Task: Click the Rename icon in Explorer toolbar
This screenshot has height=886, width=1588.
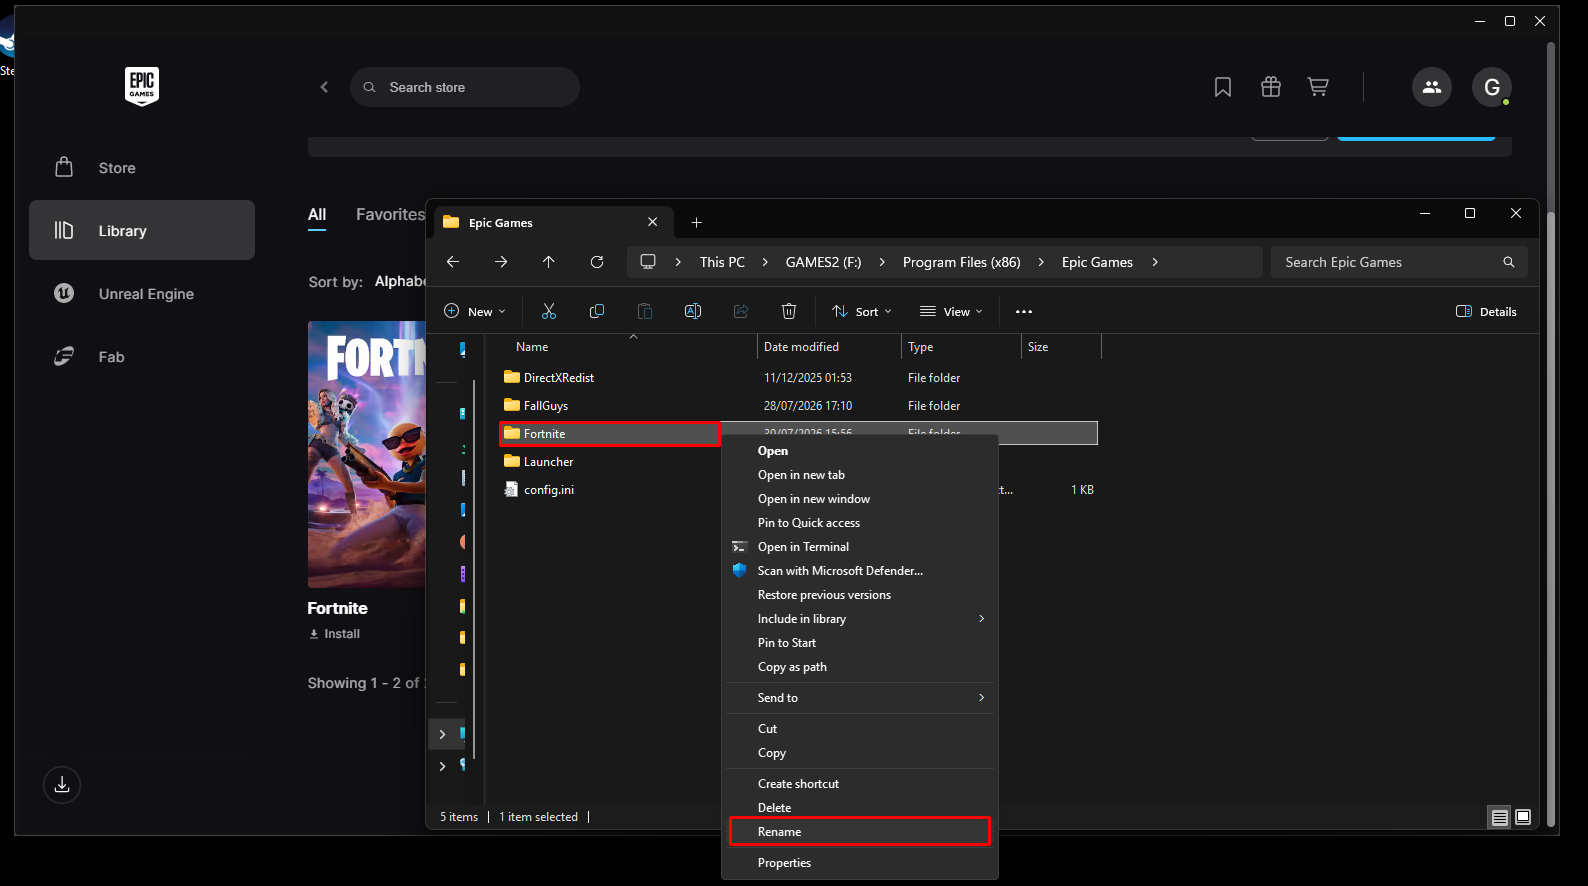Action: click(x=693, y=311)
